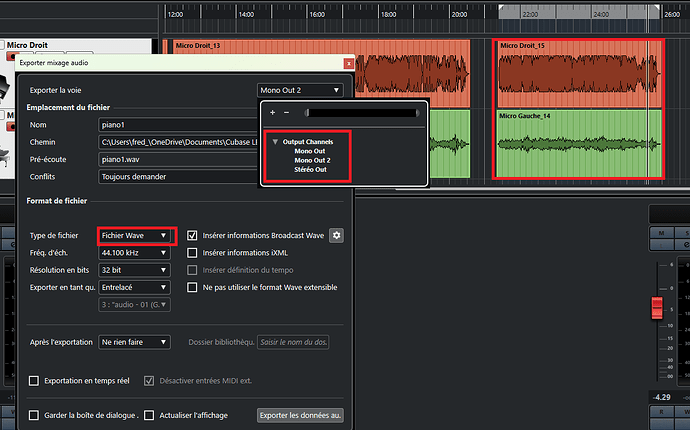This screenshot has width=690, height=430.
Task: Select Mono Out 2 in Output Channels list
Action: coord(312,160)
